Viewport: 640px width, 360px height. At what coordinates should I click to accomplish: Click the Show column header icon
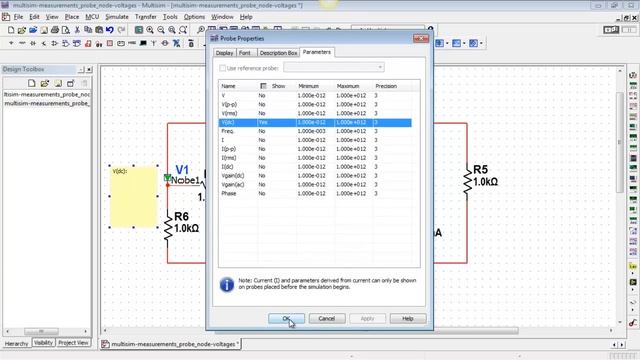[263, 86]
